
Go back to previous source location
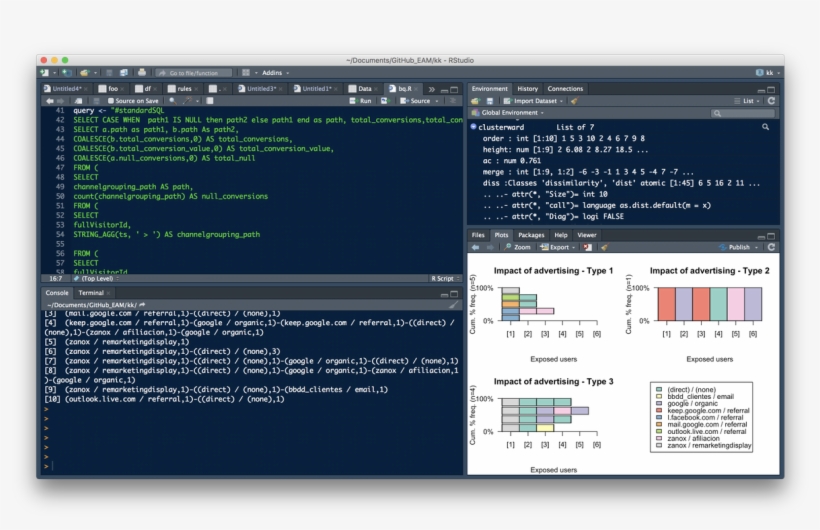tap(50, 101)
